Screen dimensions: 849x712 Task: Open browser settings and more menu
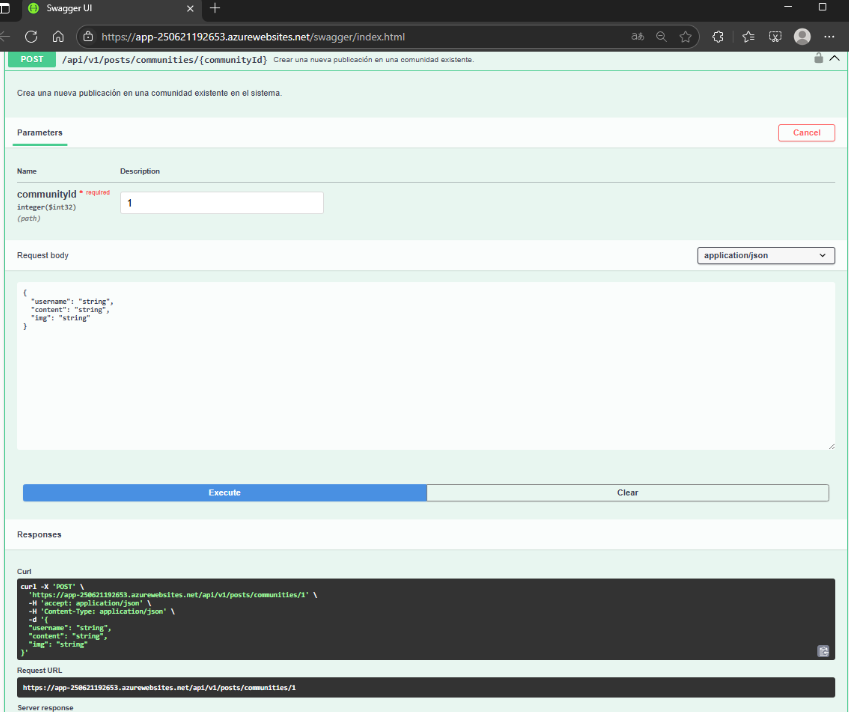click(x=829, y=37)
